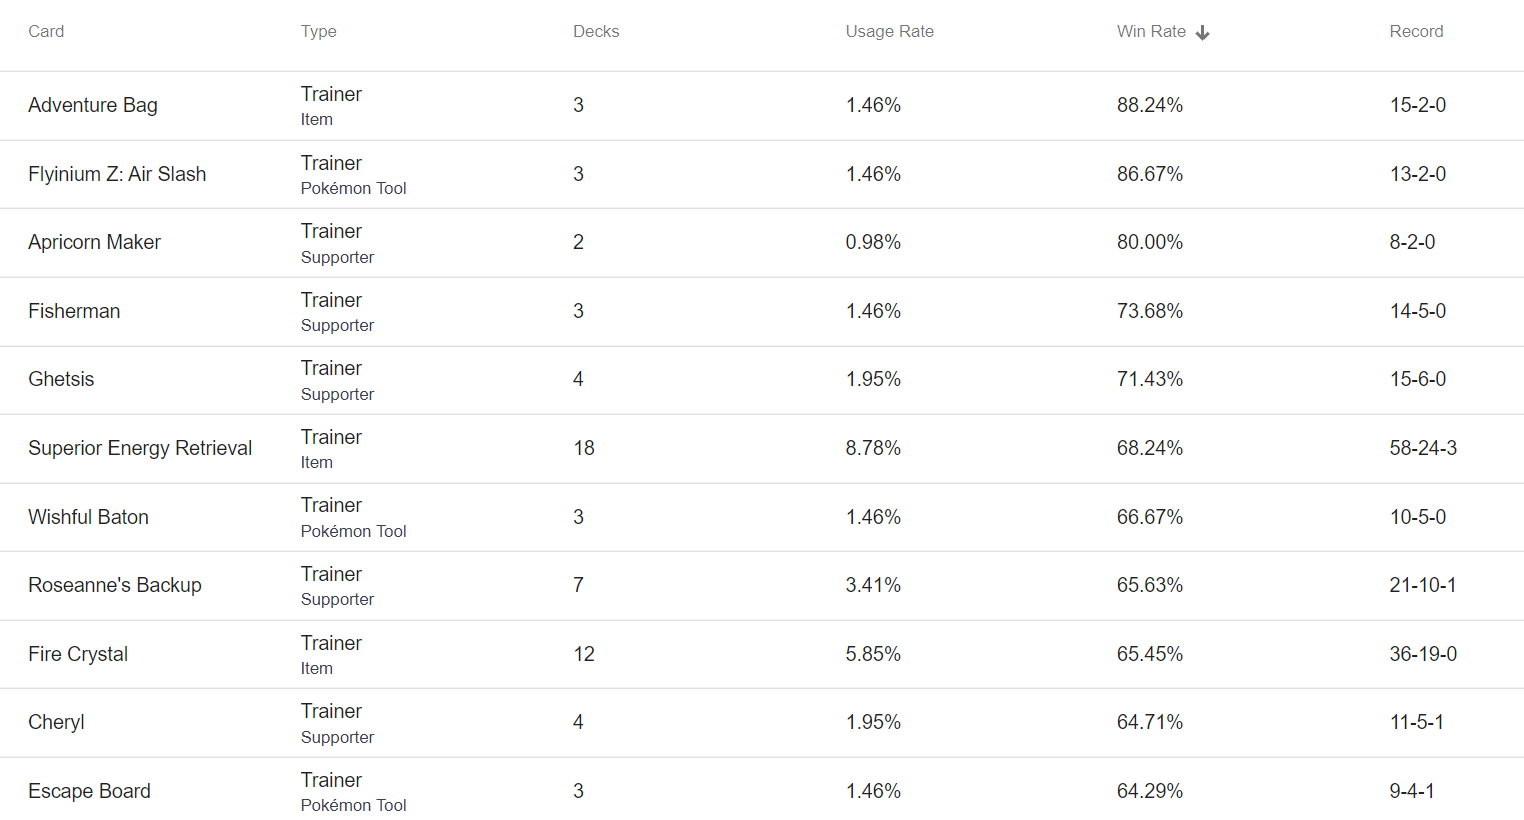Open Roseanne's Backup card entry
Image resolution: width=1524 pixels, height=820 pixels.
pyautogui.click(x=115, y=585)
